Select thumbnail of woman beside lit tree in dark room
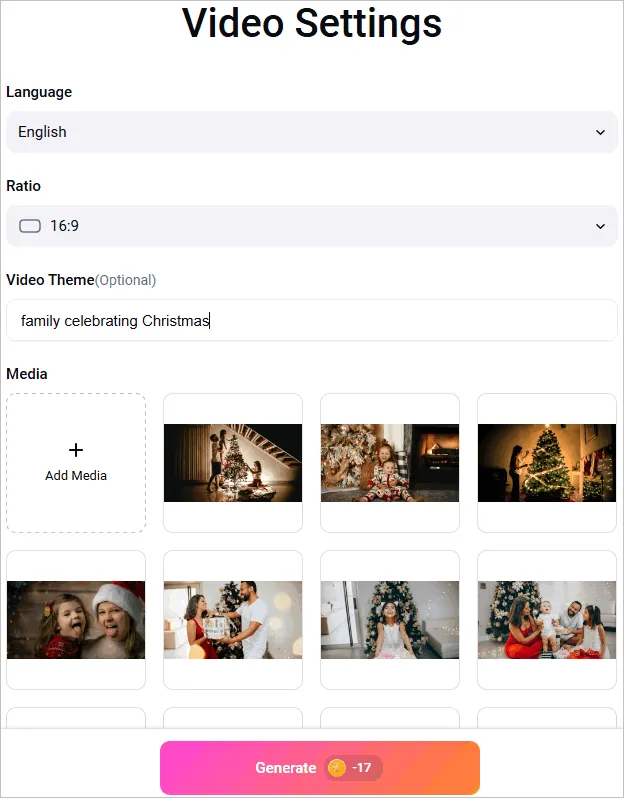The width and height of the screenshot is (624, 798). 547,463
